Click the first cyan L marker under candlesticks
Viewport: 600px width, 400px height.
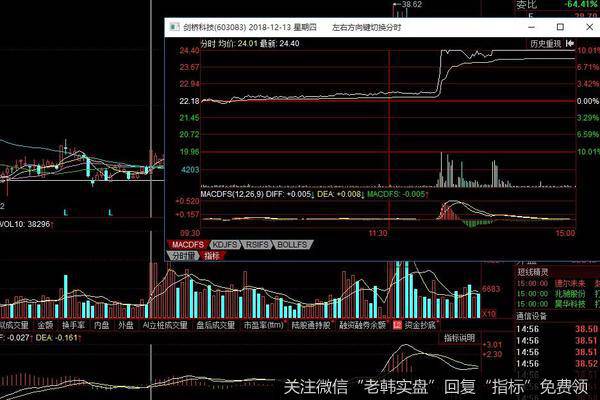tap(66, 212)
